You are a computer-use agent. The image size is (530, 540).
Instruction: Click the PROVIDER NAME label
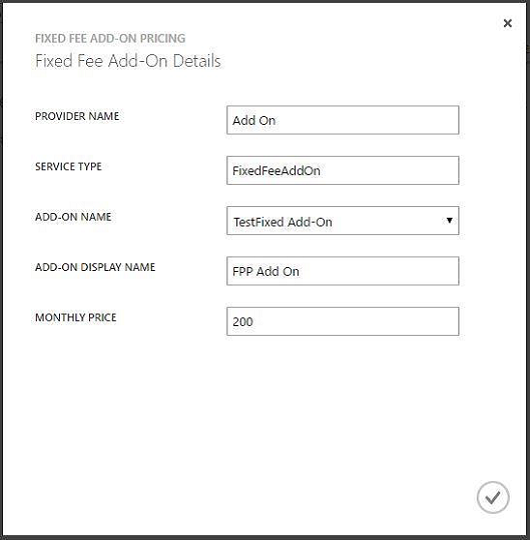click(77, 116)
